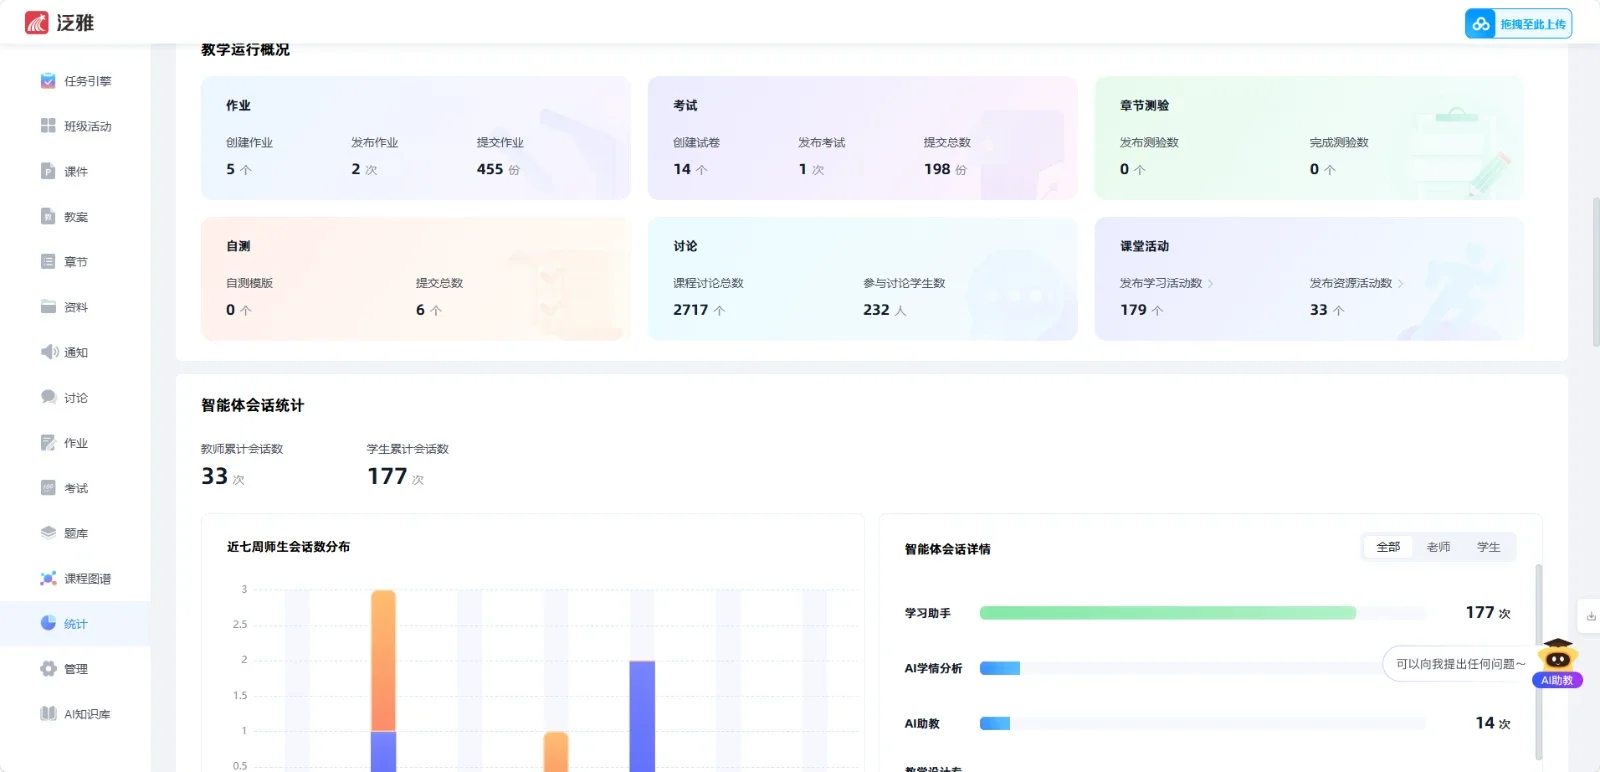Click 提交作业 value 455

click(490, 169)
